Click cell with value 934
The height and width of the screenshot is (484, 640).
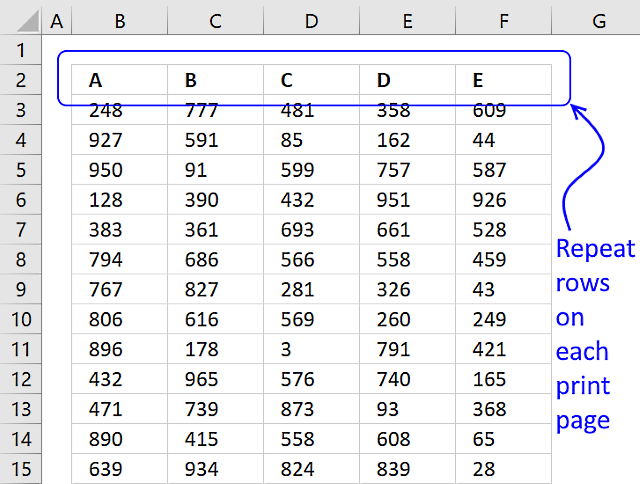click(216, 468)
